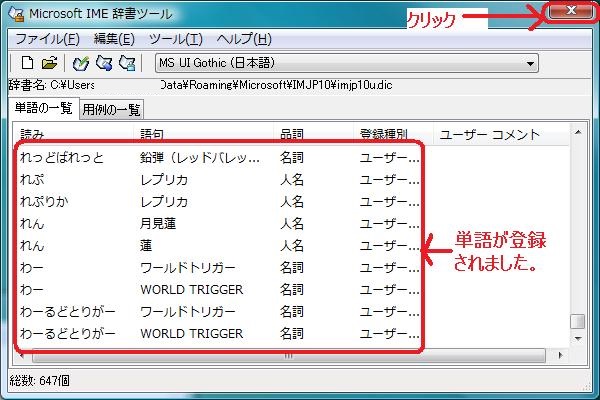Click ユーザー… type in the れっどばれっと row

click(390, 158)
